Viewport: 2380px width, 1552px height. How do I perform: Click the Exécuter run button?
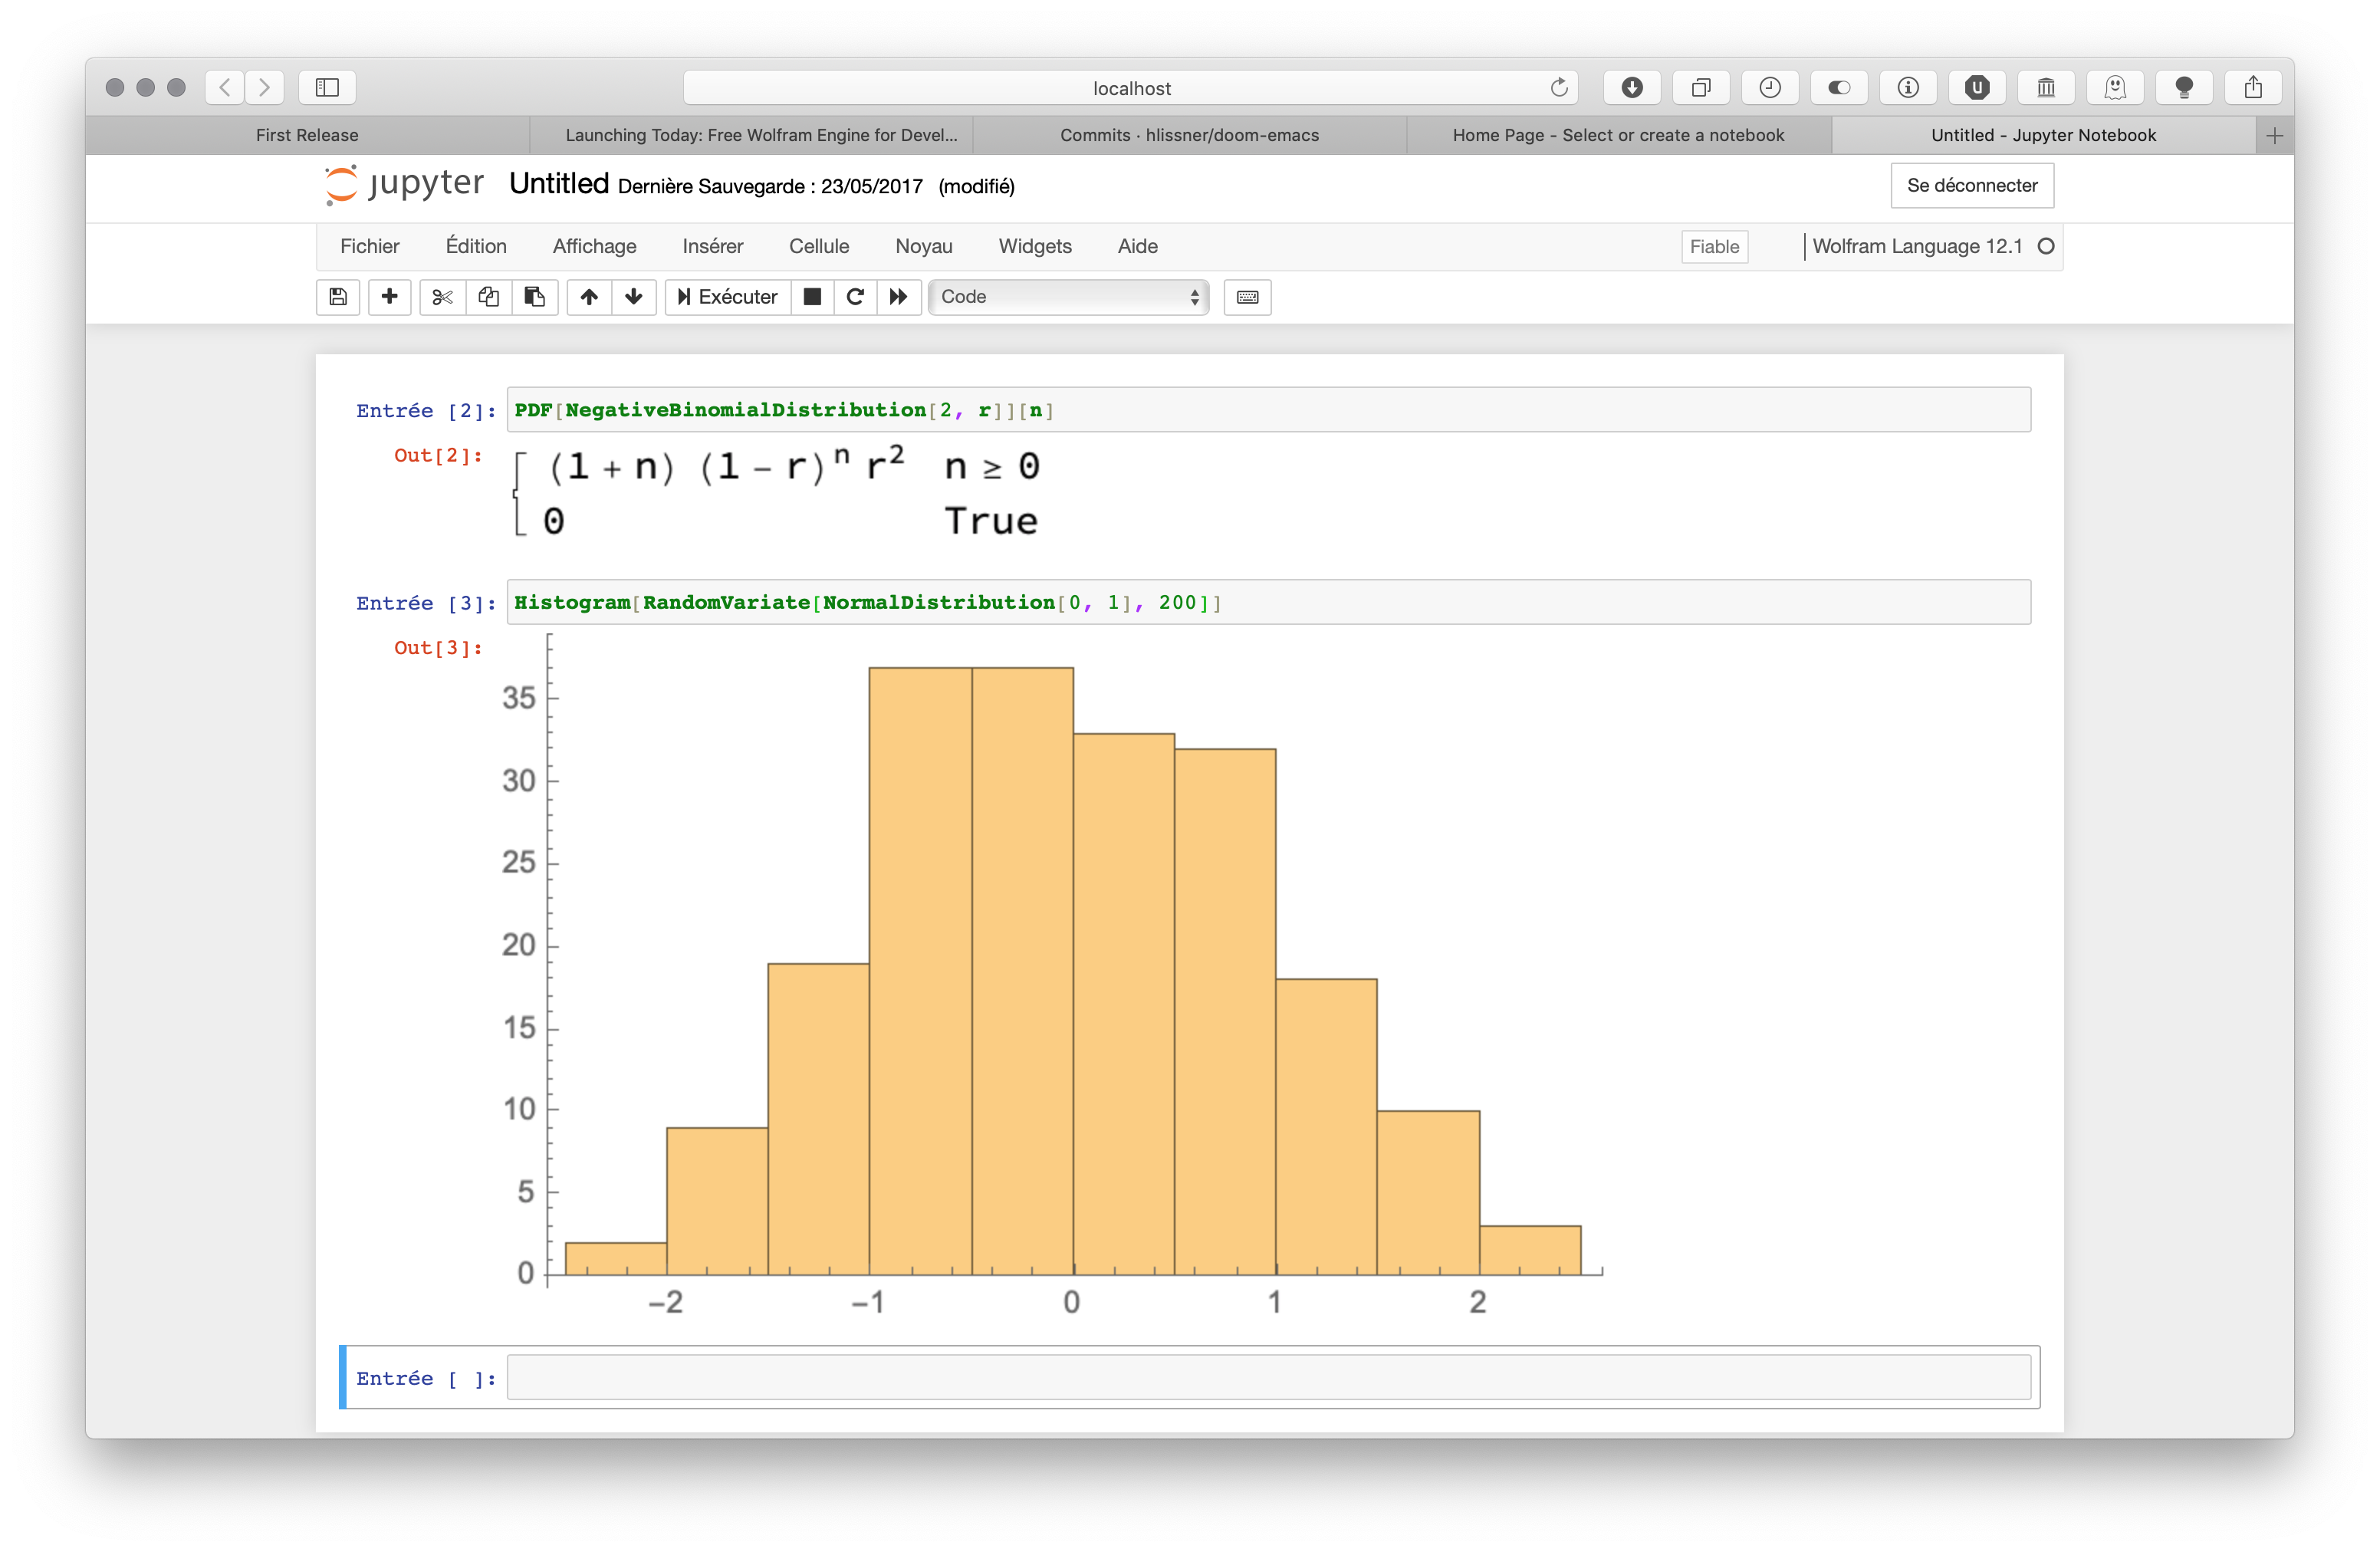coord(728,297)
